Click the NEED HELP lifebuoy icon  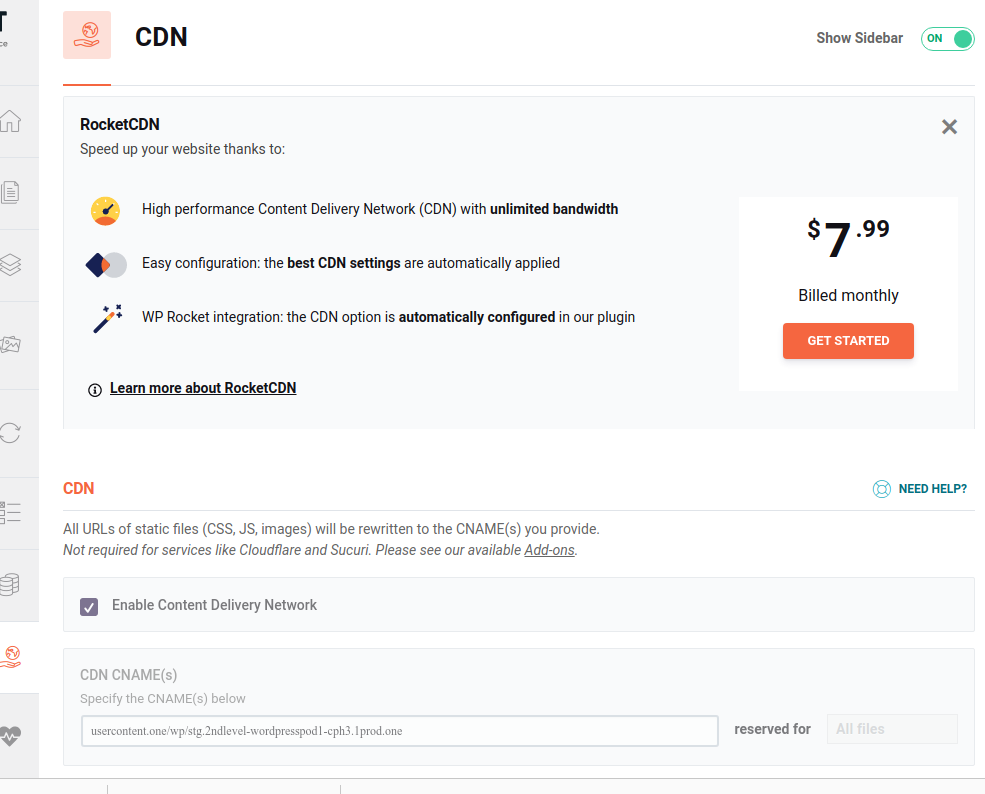(881, 489)
